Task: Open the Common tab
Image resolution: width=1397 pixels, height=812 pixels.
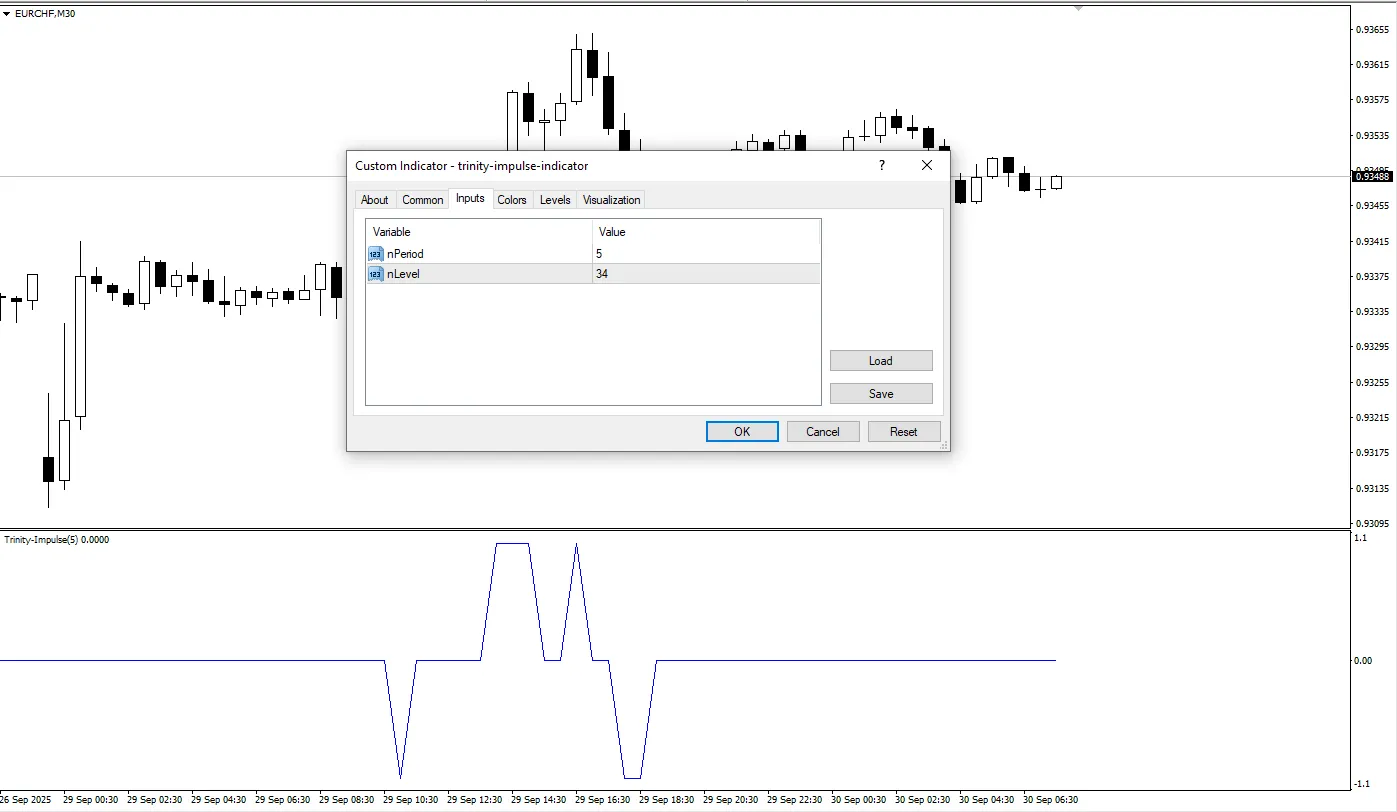Action: pyautogui.click(x=422, y=200)
